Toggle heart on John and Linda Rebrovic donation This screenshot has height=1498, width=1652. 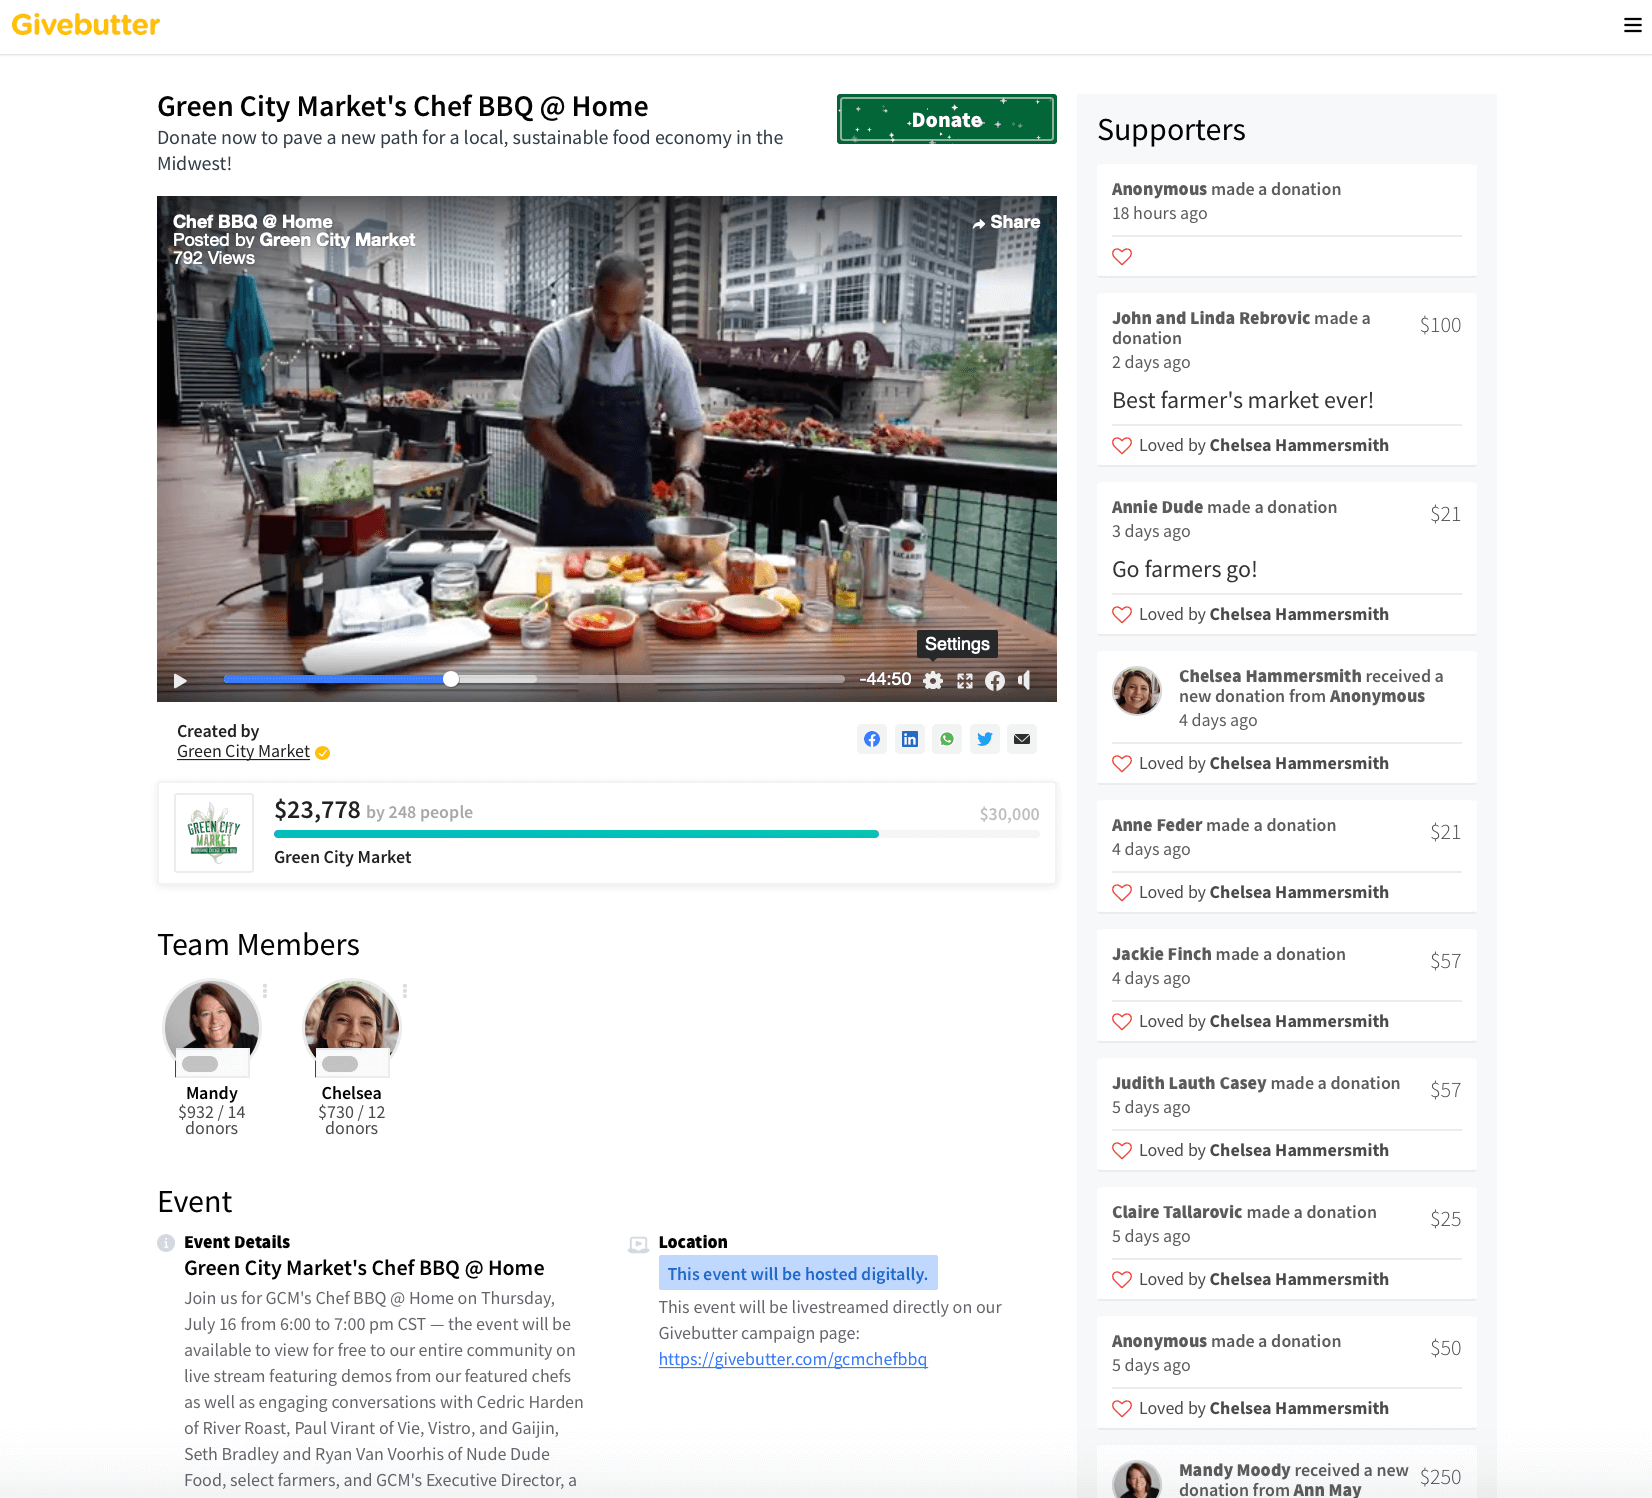1122,445
